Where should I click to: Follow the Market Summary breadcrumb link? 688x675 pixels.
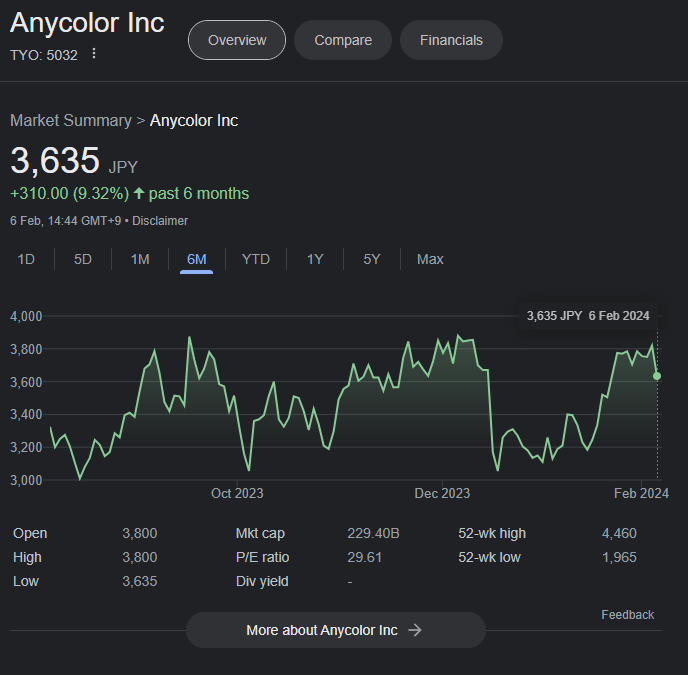71,120
